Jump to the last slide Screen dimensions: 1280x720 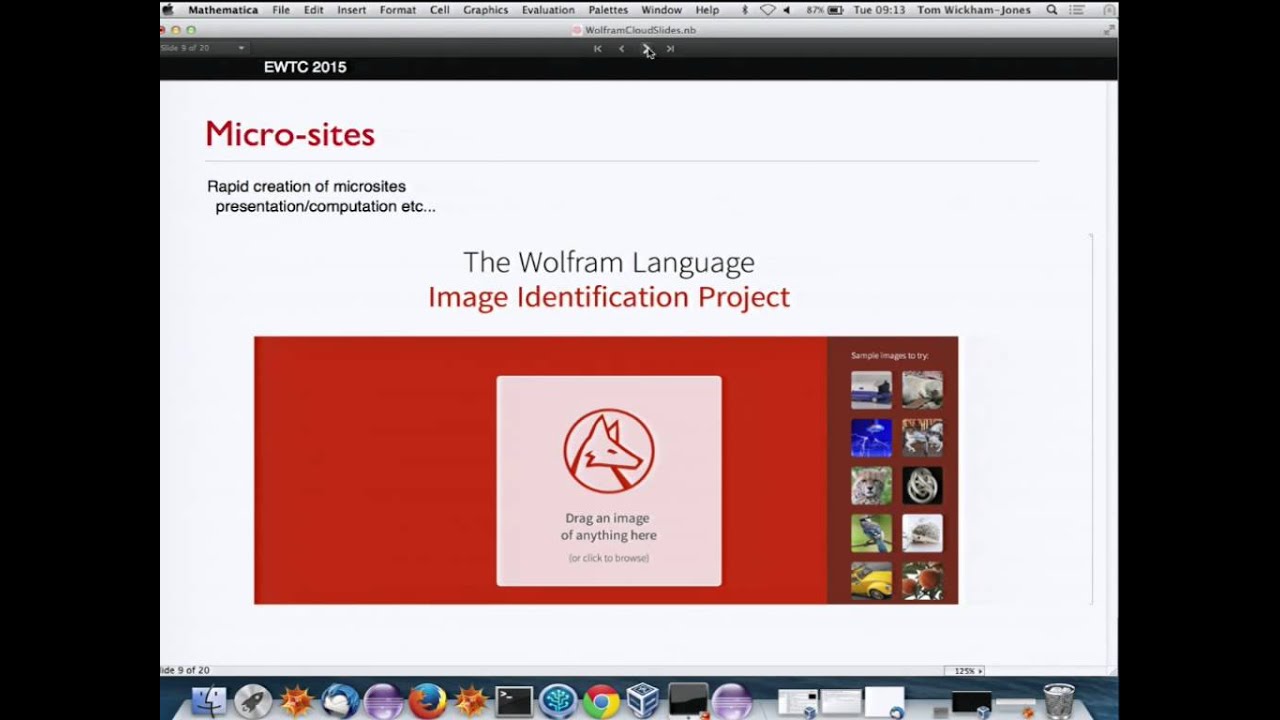click(670, 48)
